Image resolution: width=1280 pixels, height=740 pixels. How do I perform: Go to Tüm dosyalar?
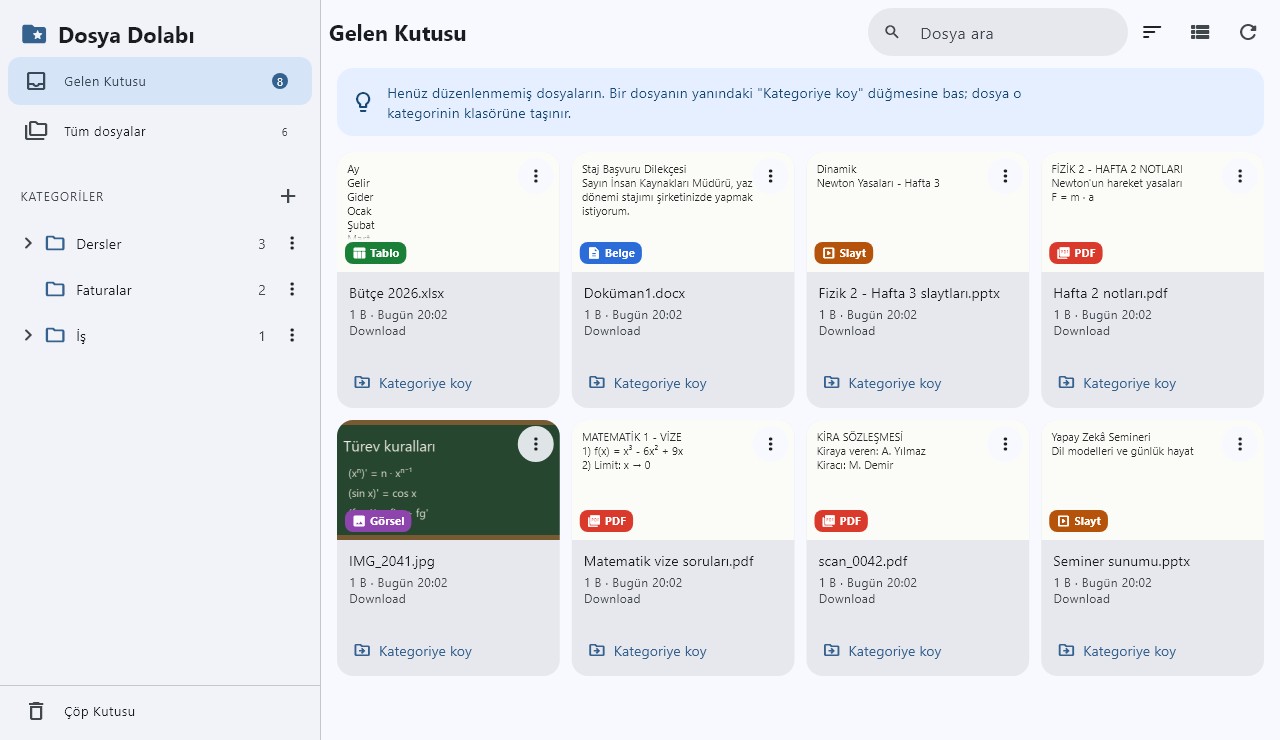click(x=160, y=131)
